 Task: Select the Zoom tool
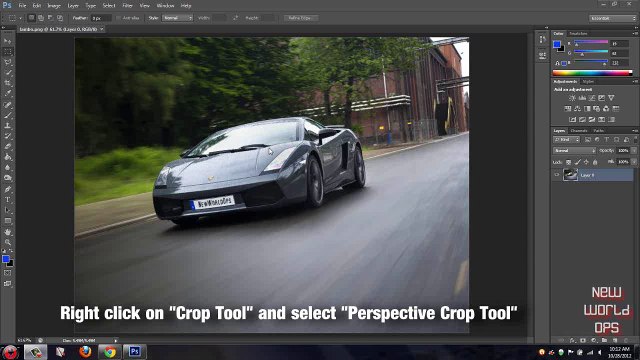(8, 242)
